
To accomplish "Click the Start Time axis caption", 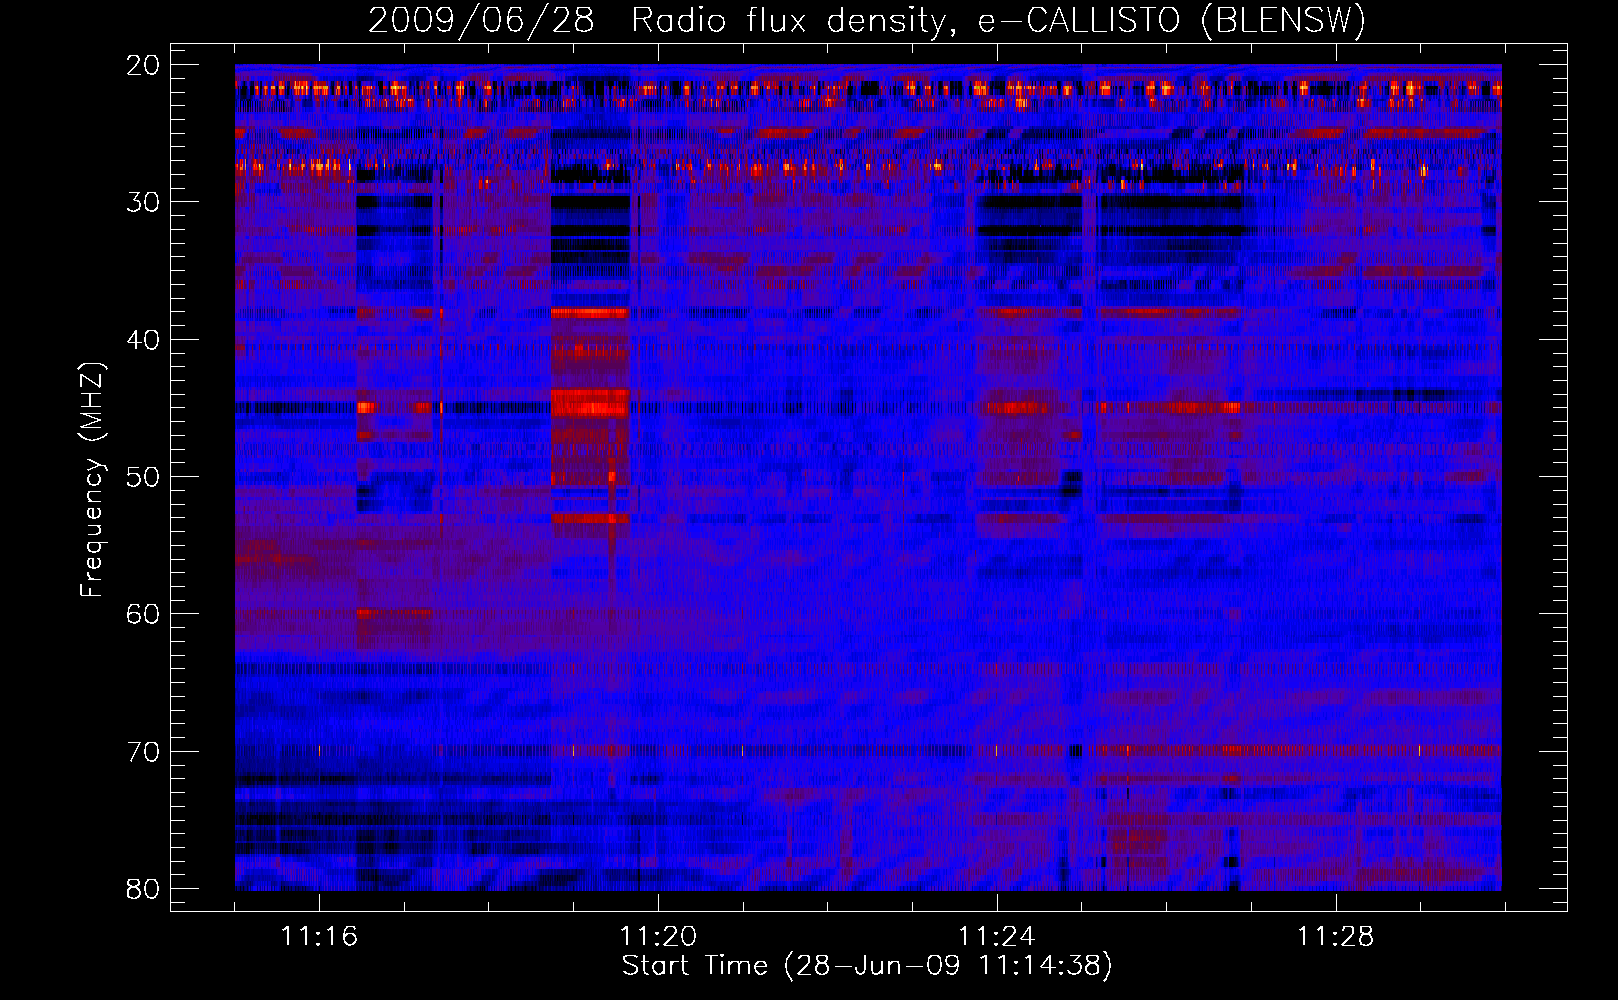I will coord(867,966).
